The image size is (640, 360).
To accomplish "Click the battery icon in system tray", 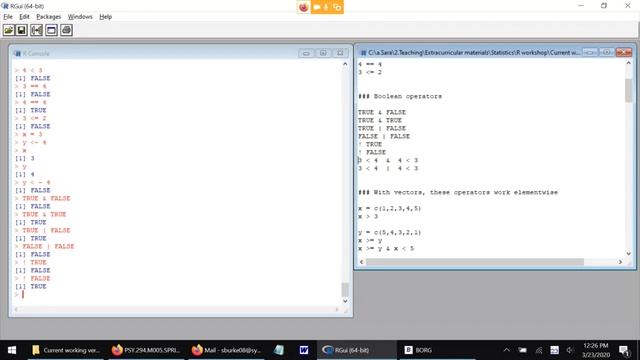I will tap(522, 350).
